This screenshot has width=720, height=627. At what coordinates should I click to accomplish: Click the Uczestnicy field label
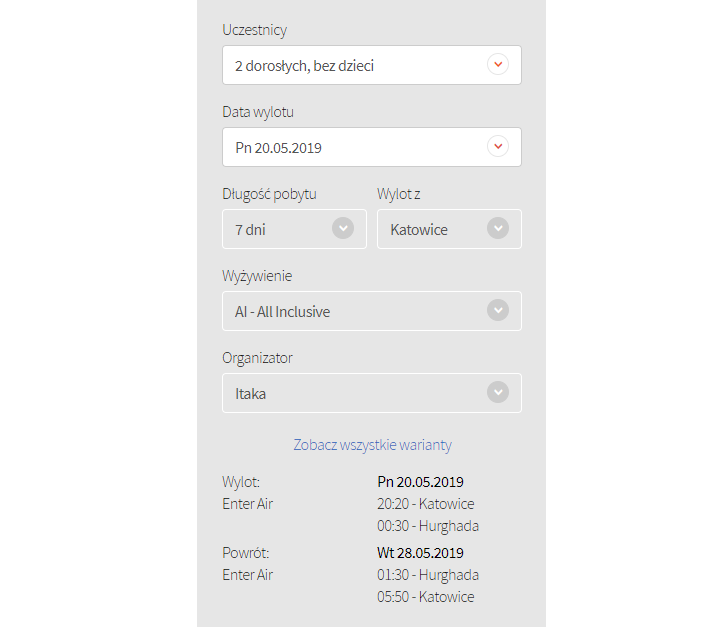point(254,30)
